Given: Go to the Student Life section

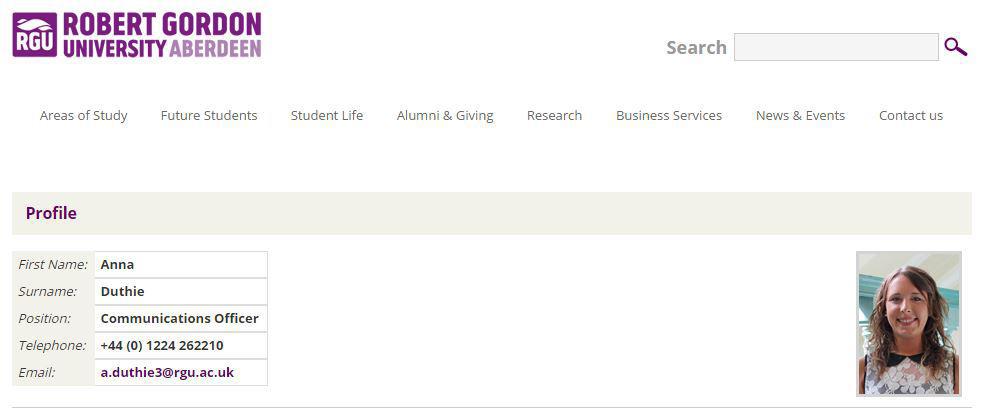Looking at the screenshot, I should pyautogui.click(x=327, y=115).
